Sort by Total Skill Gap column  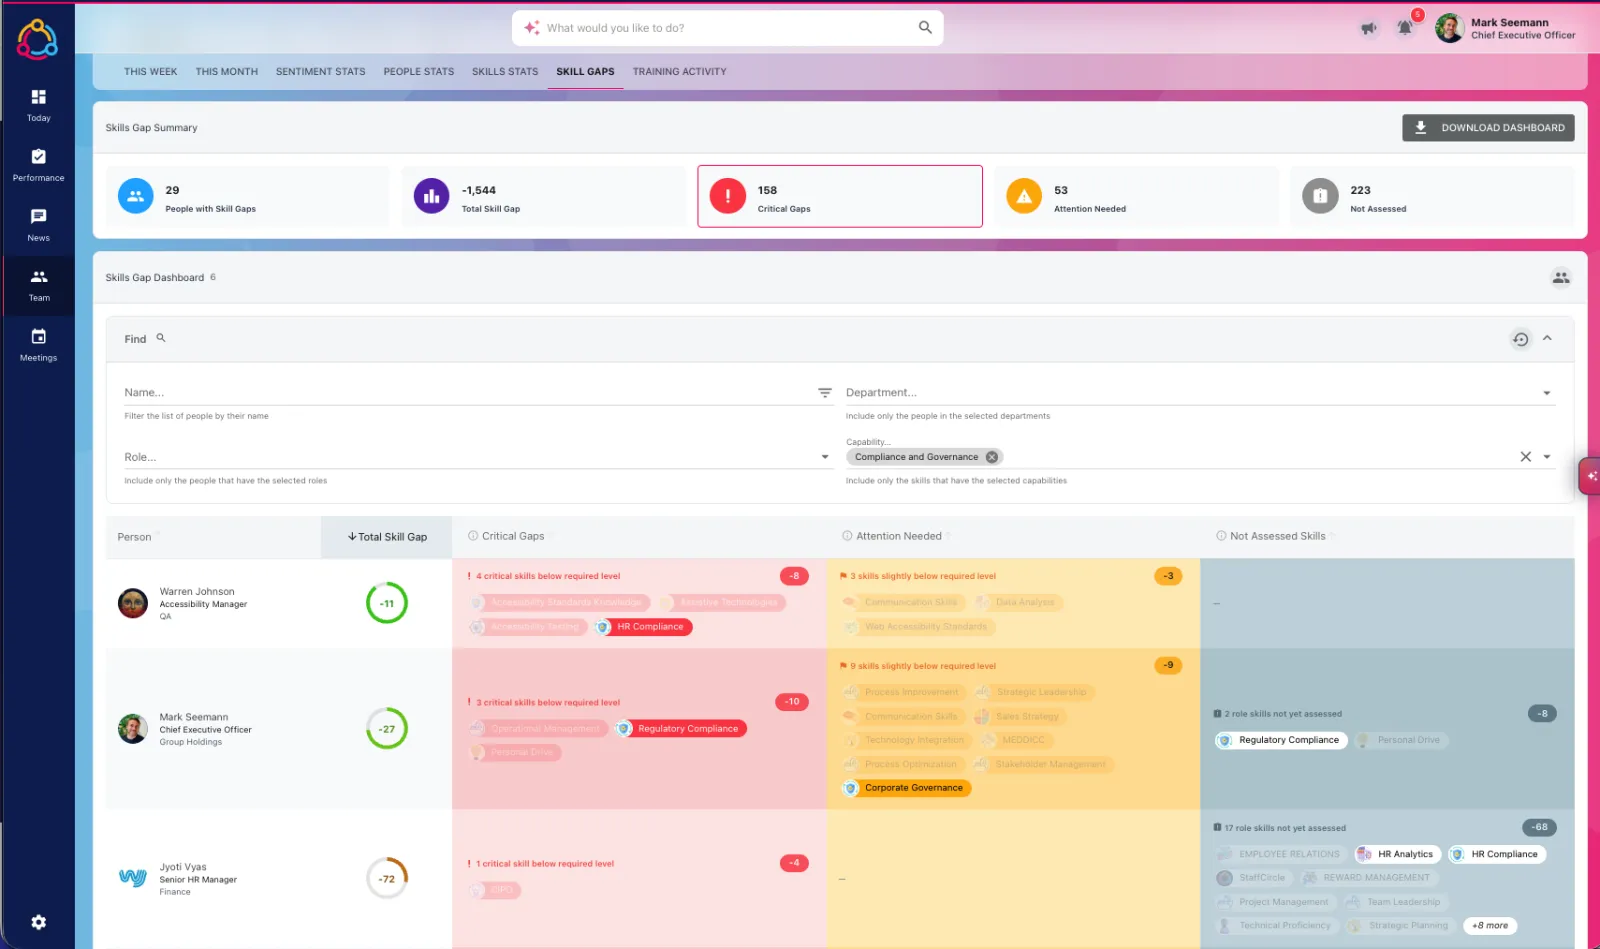[387, 537]
